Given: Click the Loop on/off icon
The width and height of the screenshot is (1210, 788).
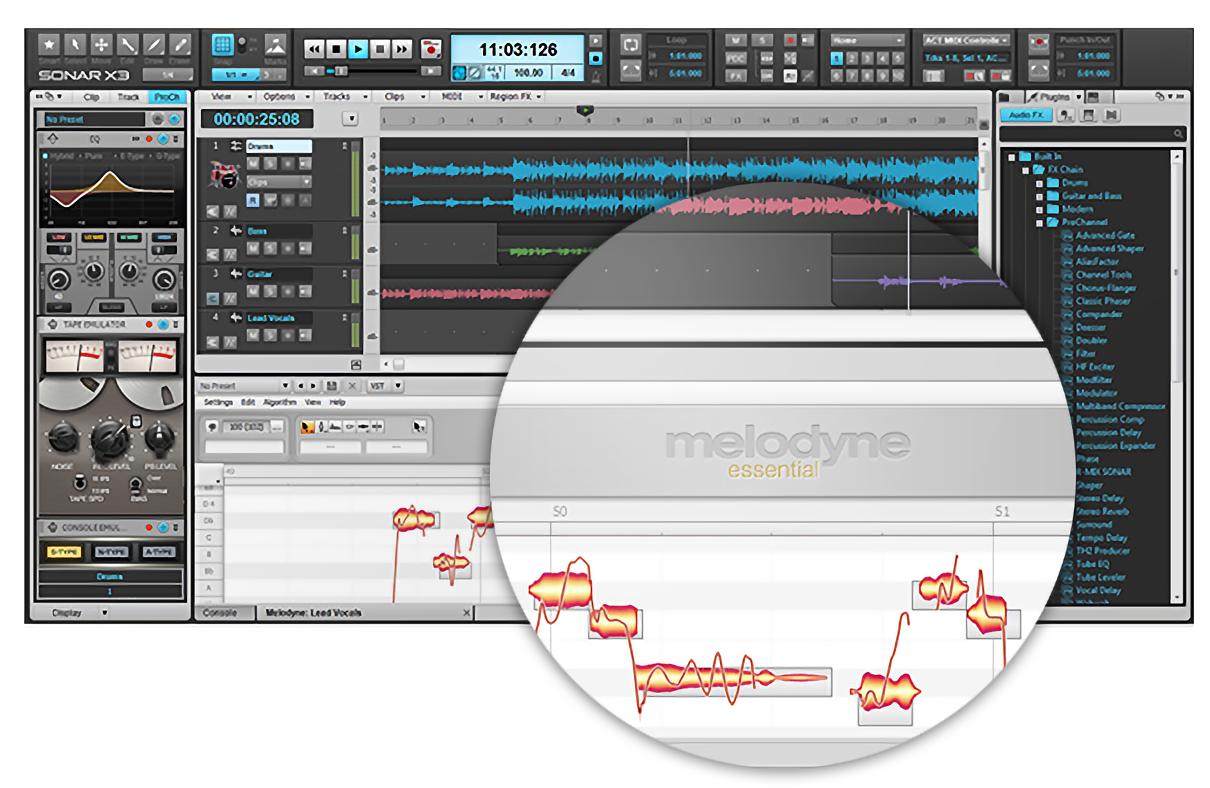Looking at the screenshot, I should click(x=631, y=45).
